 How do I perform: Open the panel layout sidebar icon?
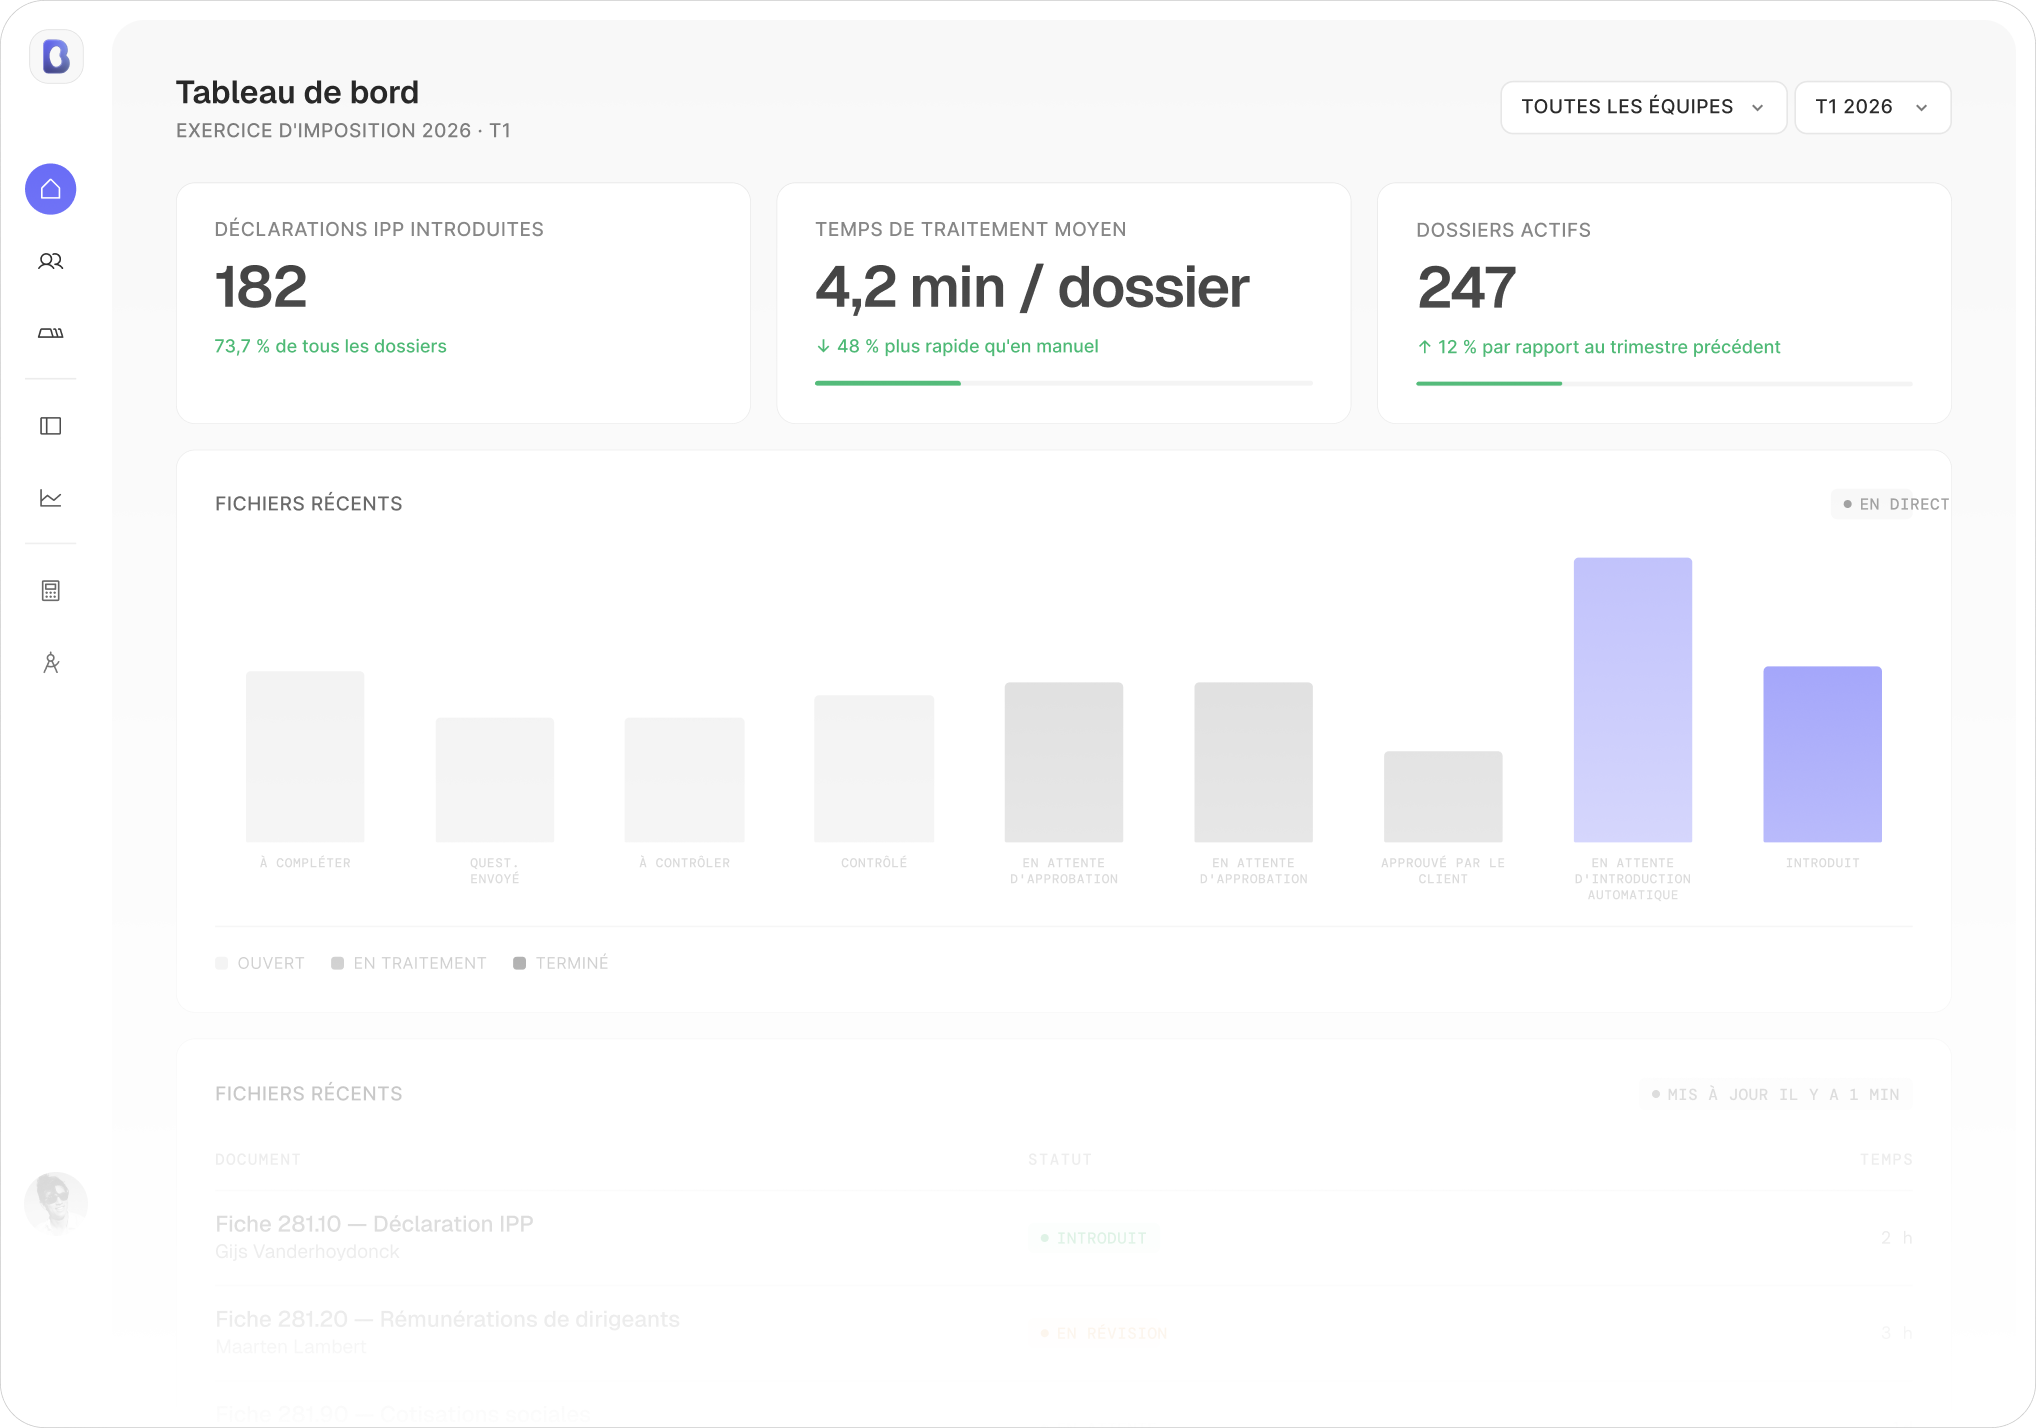pos(51,426)
